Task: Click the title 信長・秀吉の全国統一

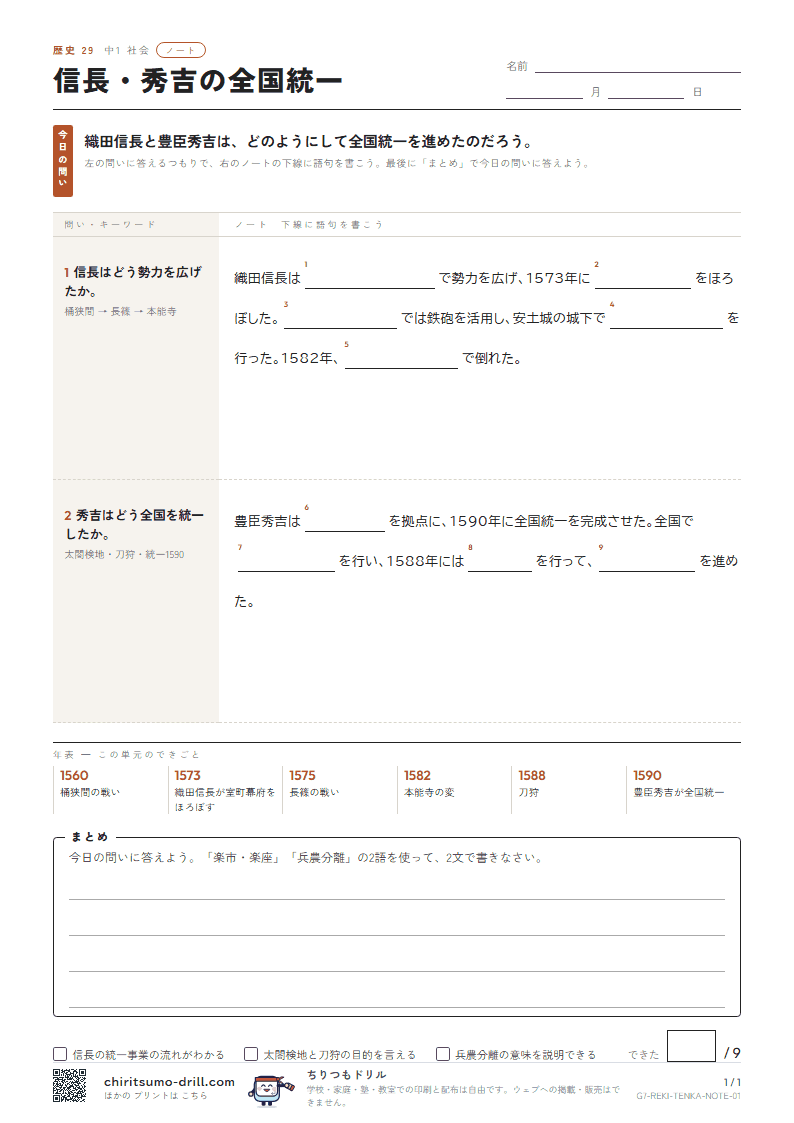Action: pos(198,80)
